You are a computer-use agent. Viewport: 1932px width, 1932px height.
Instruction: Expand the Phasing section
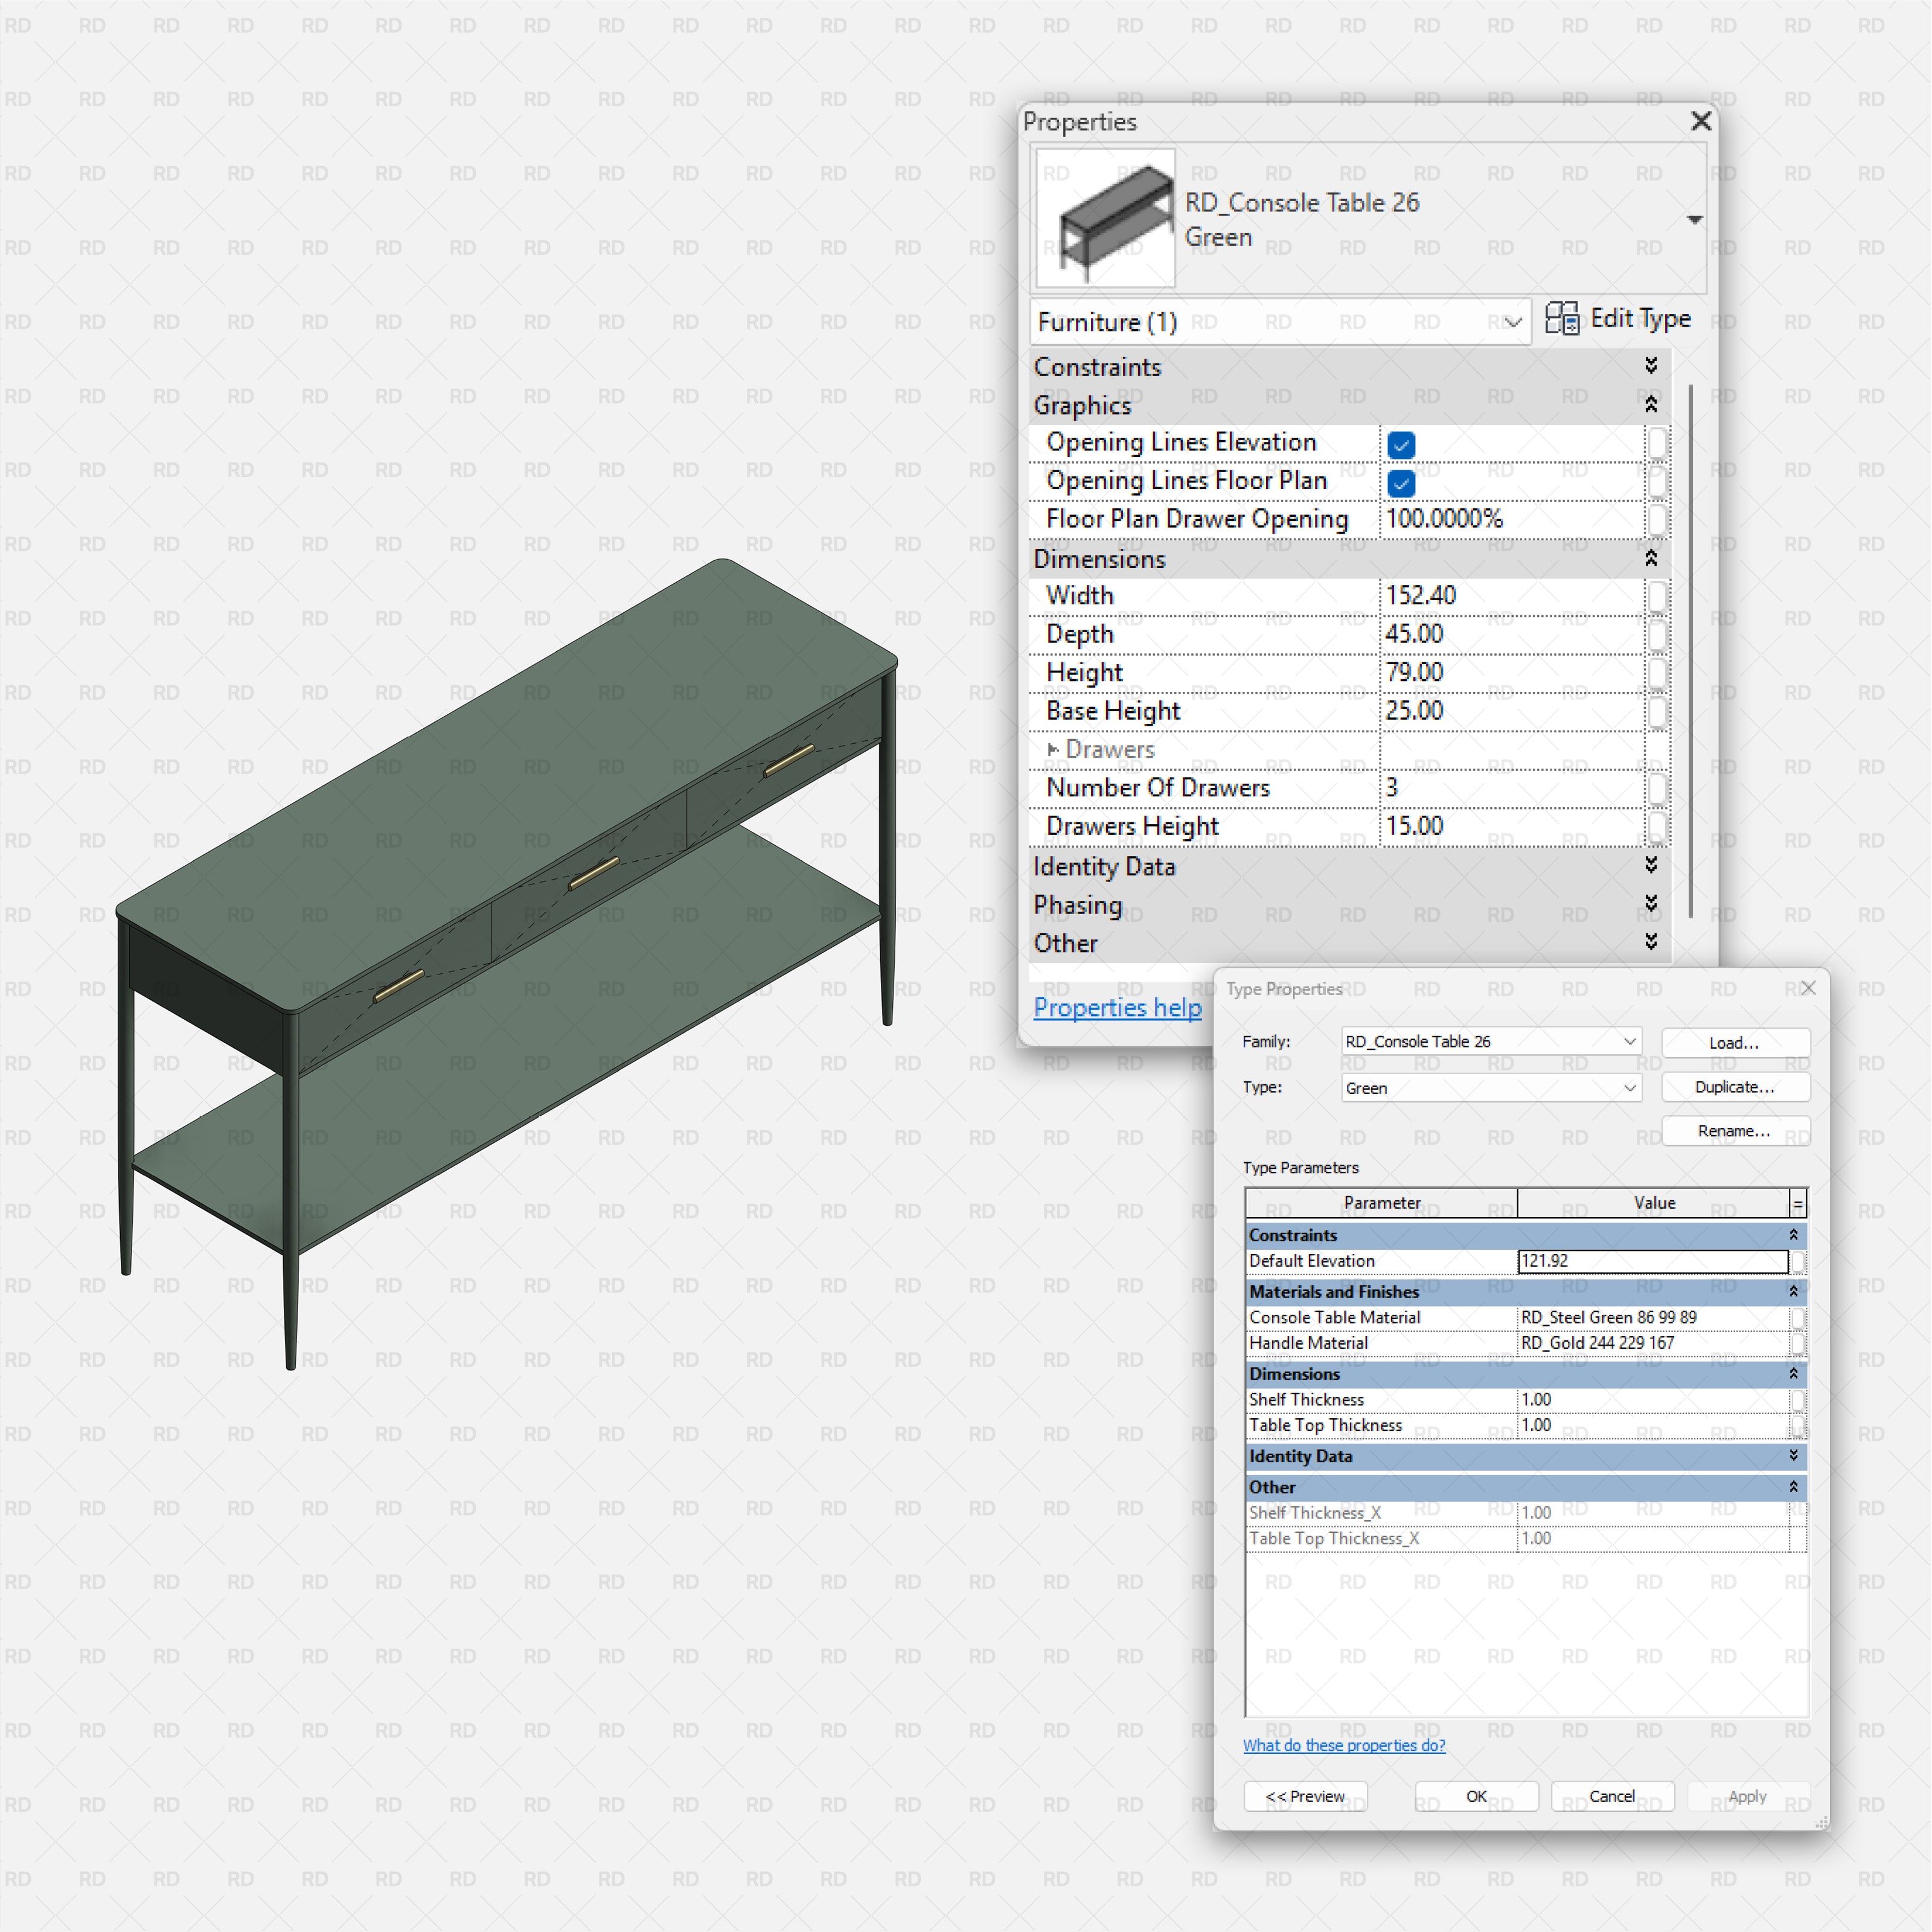point(1650,904)
